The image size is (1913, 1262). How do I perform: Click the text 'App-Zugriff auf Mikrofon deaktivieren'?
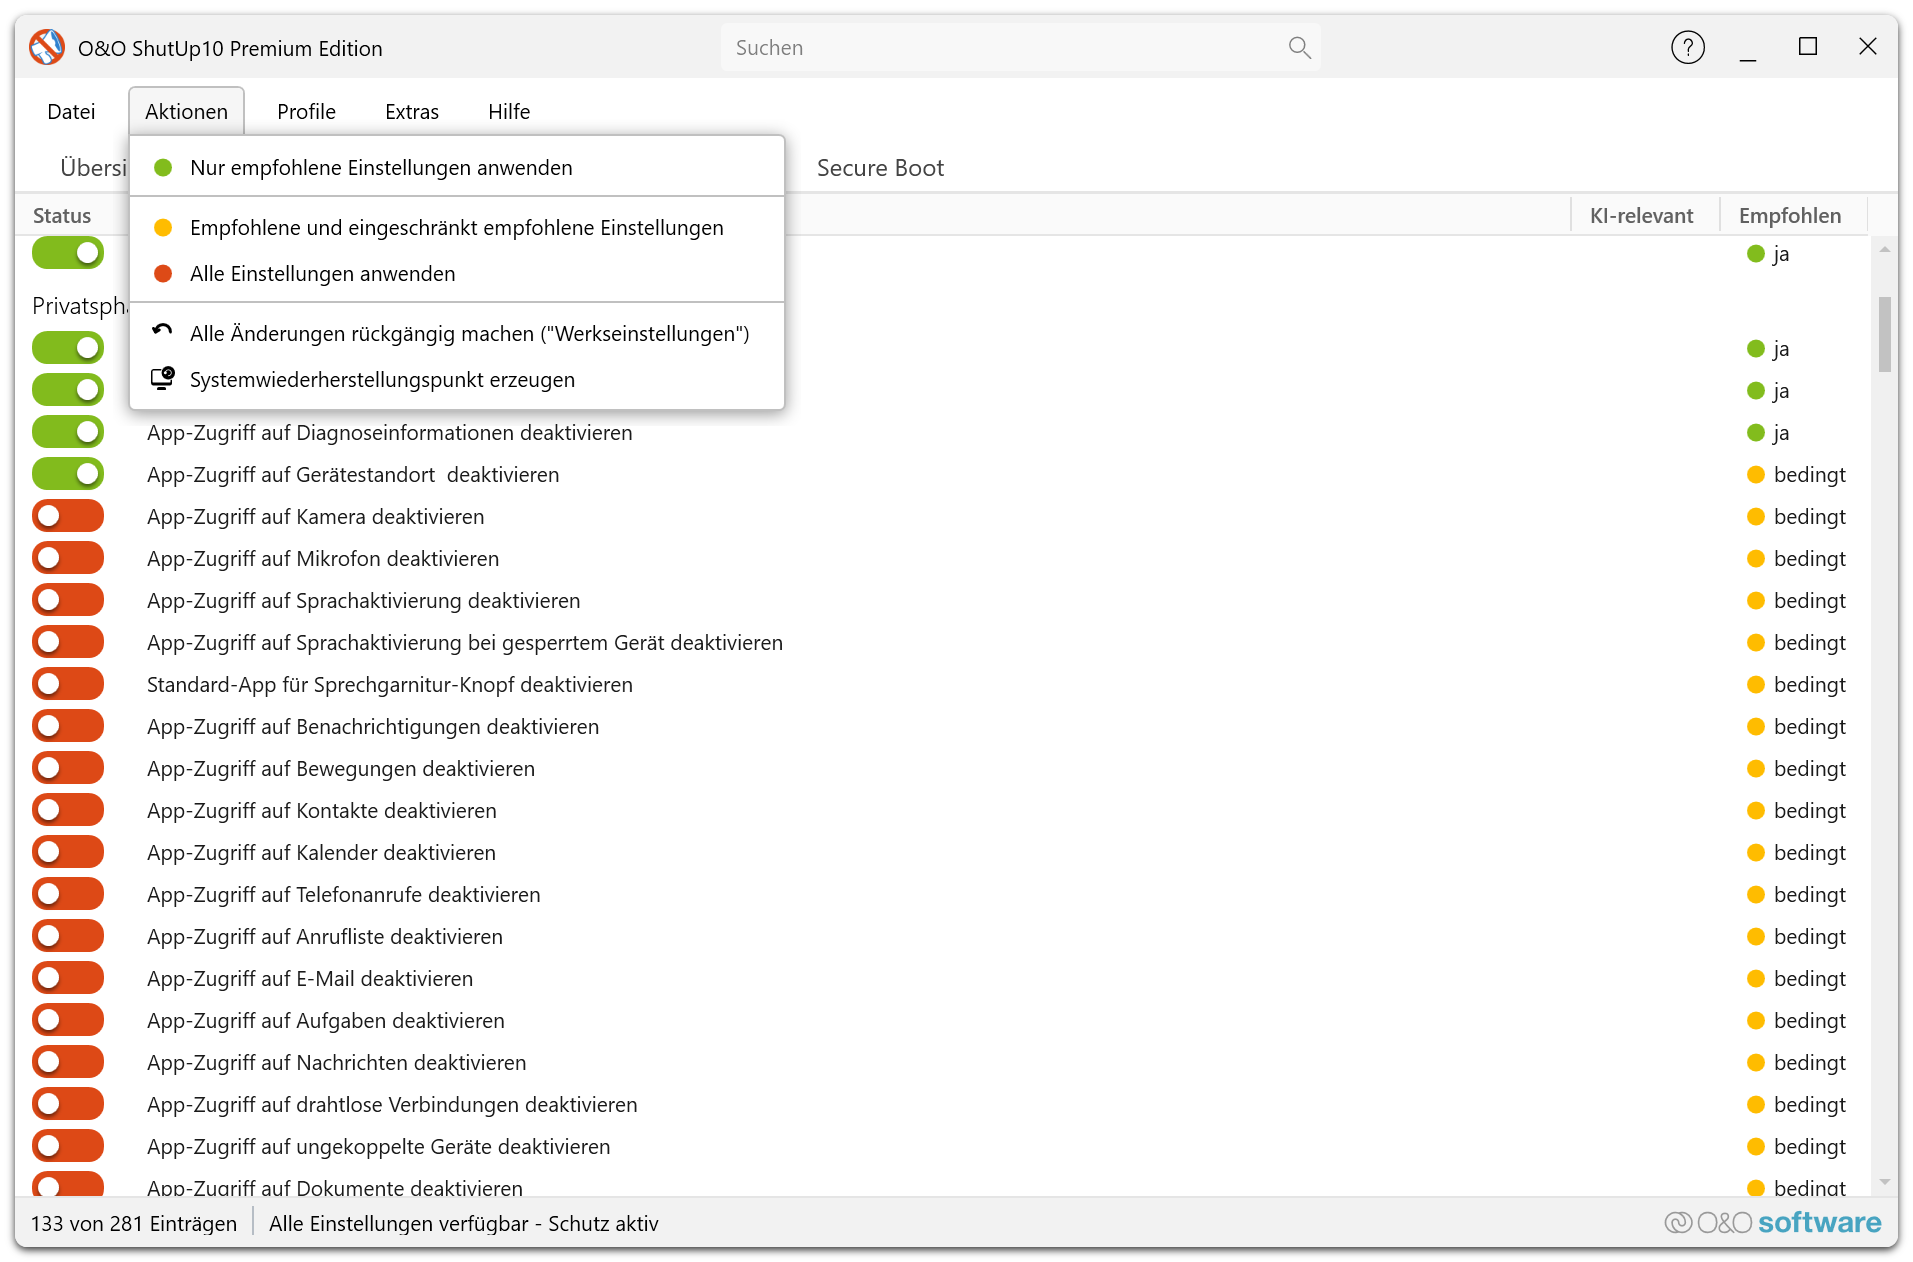click(323, 558)
